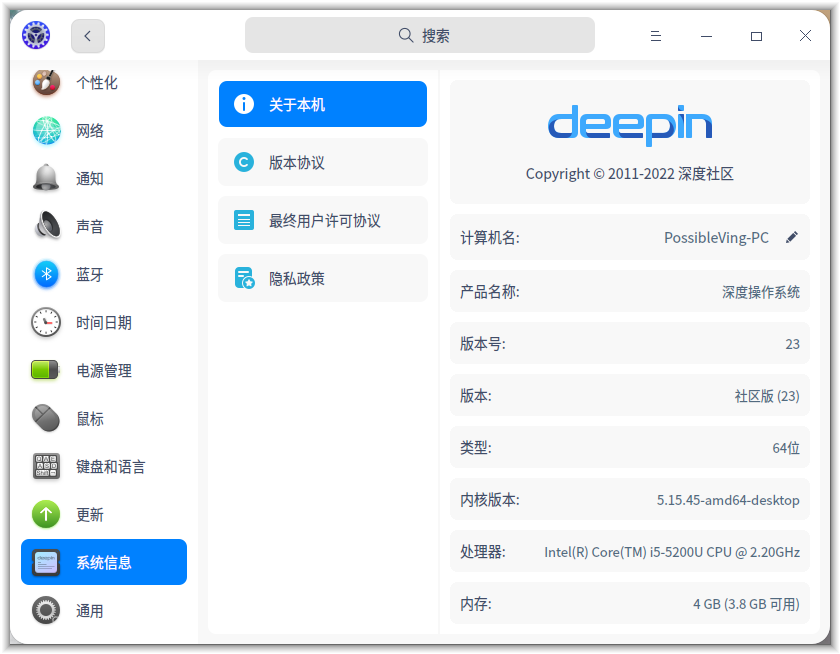Click the 最终用户许可协议 document icon
840x654 pixels.
pyautogui.click(x=244, y=220)
